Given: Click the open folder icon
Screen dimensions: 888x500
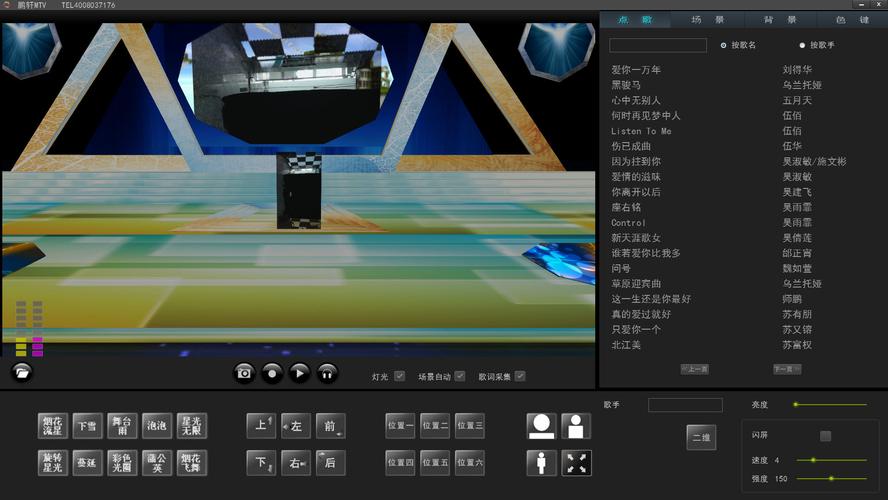Looking at the screenshot, I should [x=22, y=372].
